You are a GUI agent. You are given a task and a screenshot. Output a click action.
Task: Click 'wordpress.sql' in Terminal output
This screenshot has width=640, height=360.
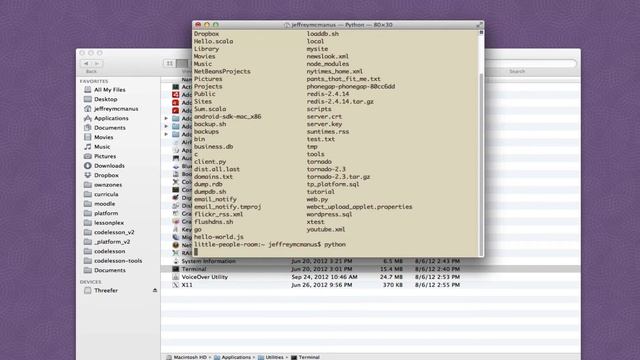point(329,214)
